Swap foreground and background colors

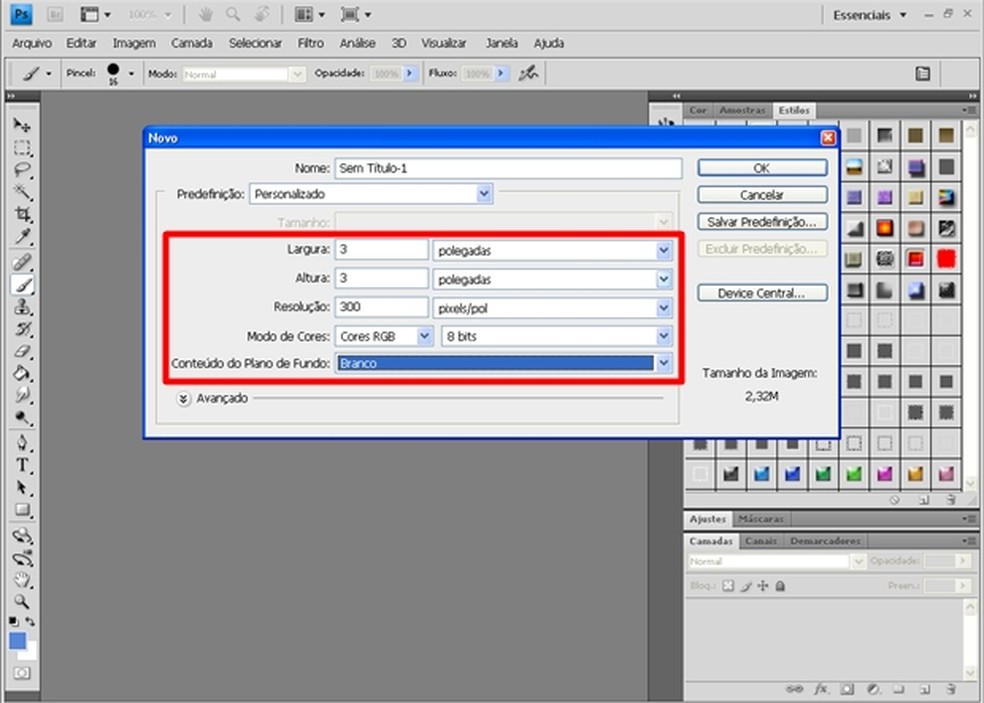[x=31, y=622]
